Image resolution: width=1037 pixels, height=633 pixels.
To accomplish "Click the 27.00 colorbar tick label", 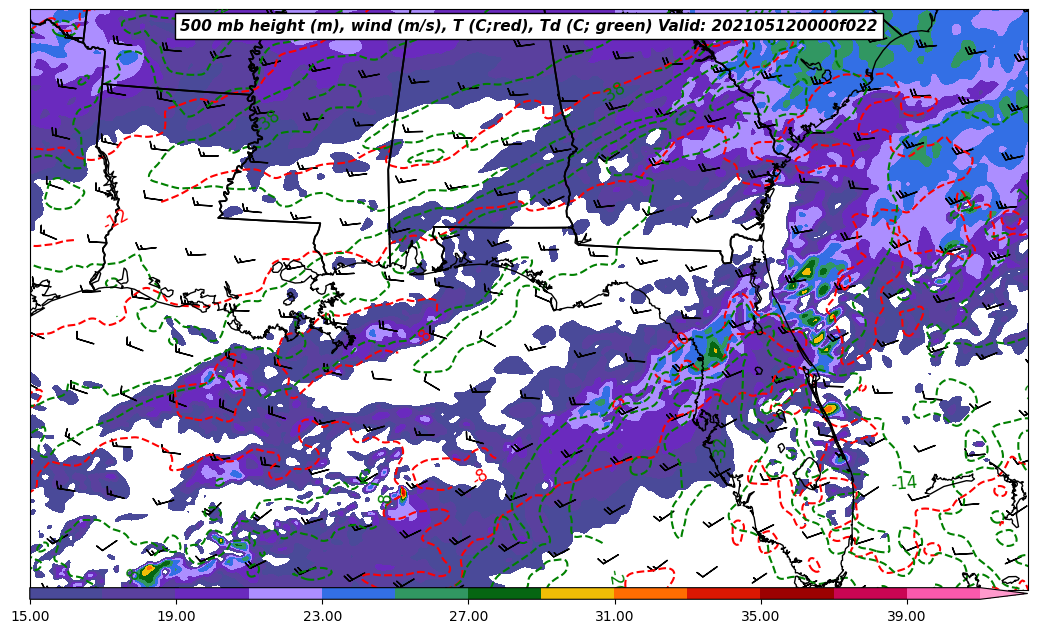I will coord(468,616).
